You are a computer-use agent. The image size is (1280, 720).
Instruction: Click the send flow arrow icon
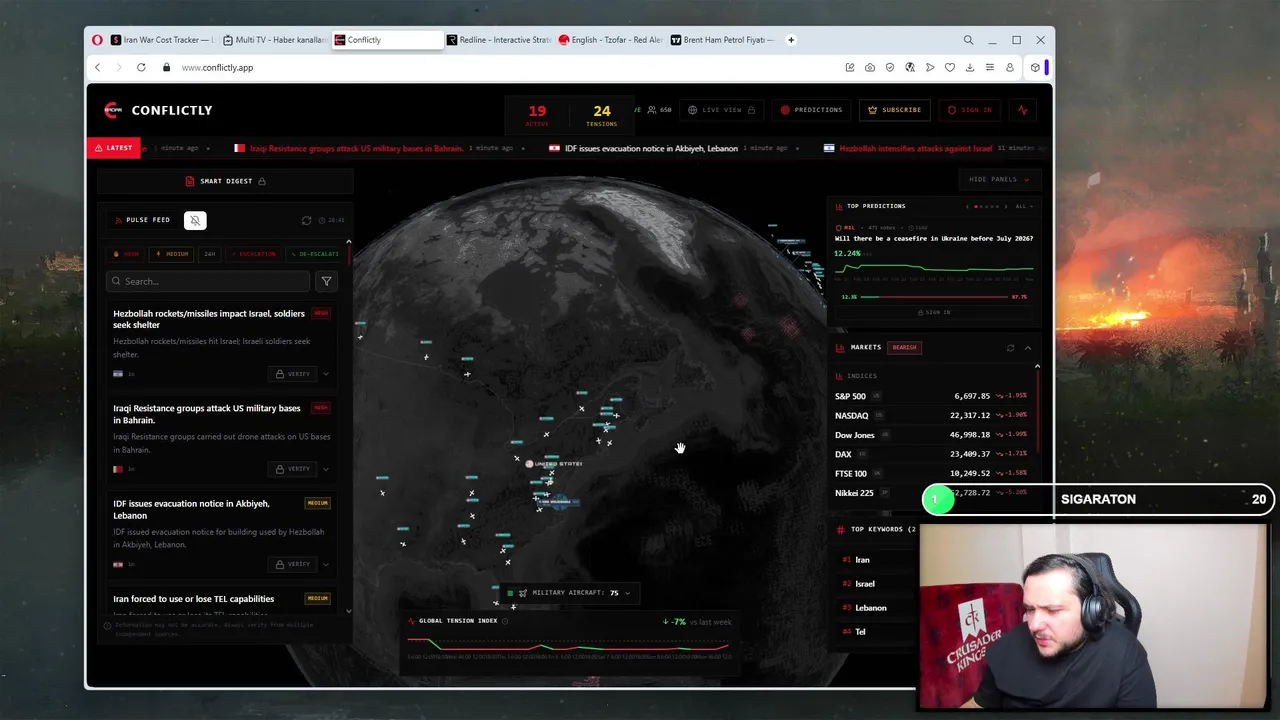coord(930,67)
